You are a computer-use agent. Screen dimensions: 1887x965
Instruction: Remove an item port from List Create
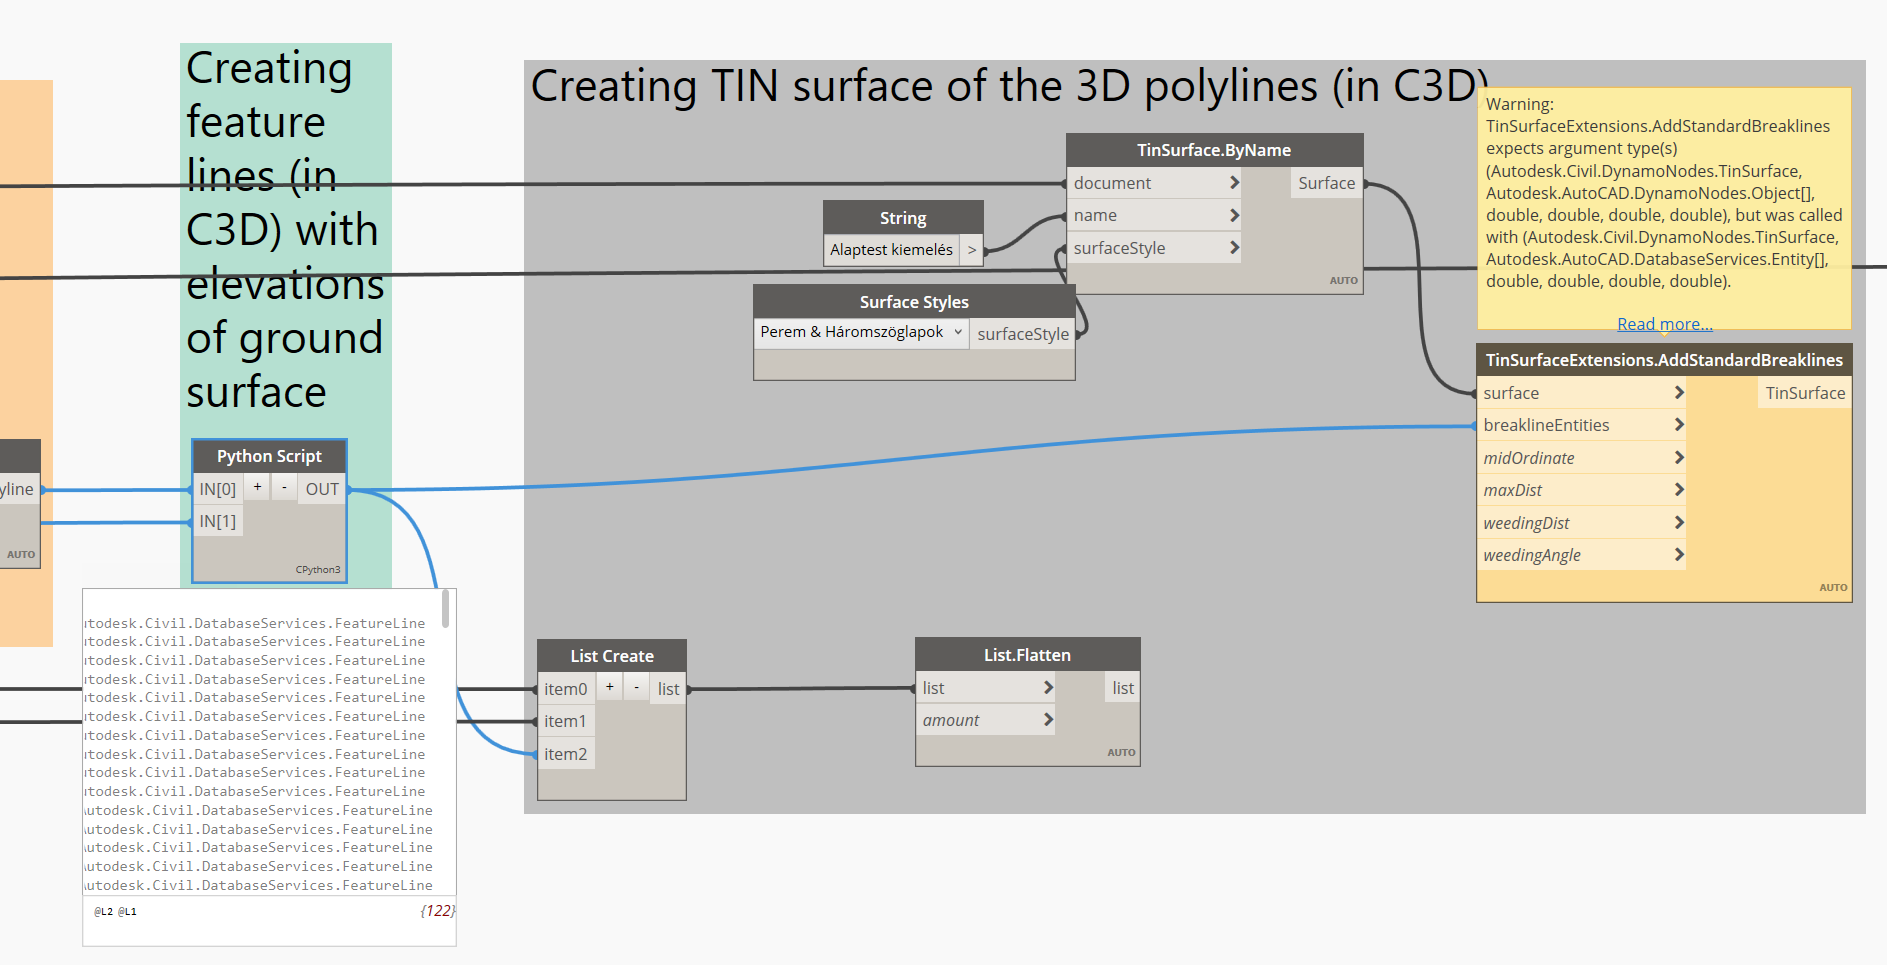click(636, 687)
